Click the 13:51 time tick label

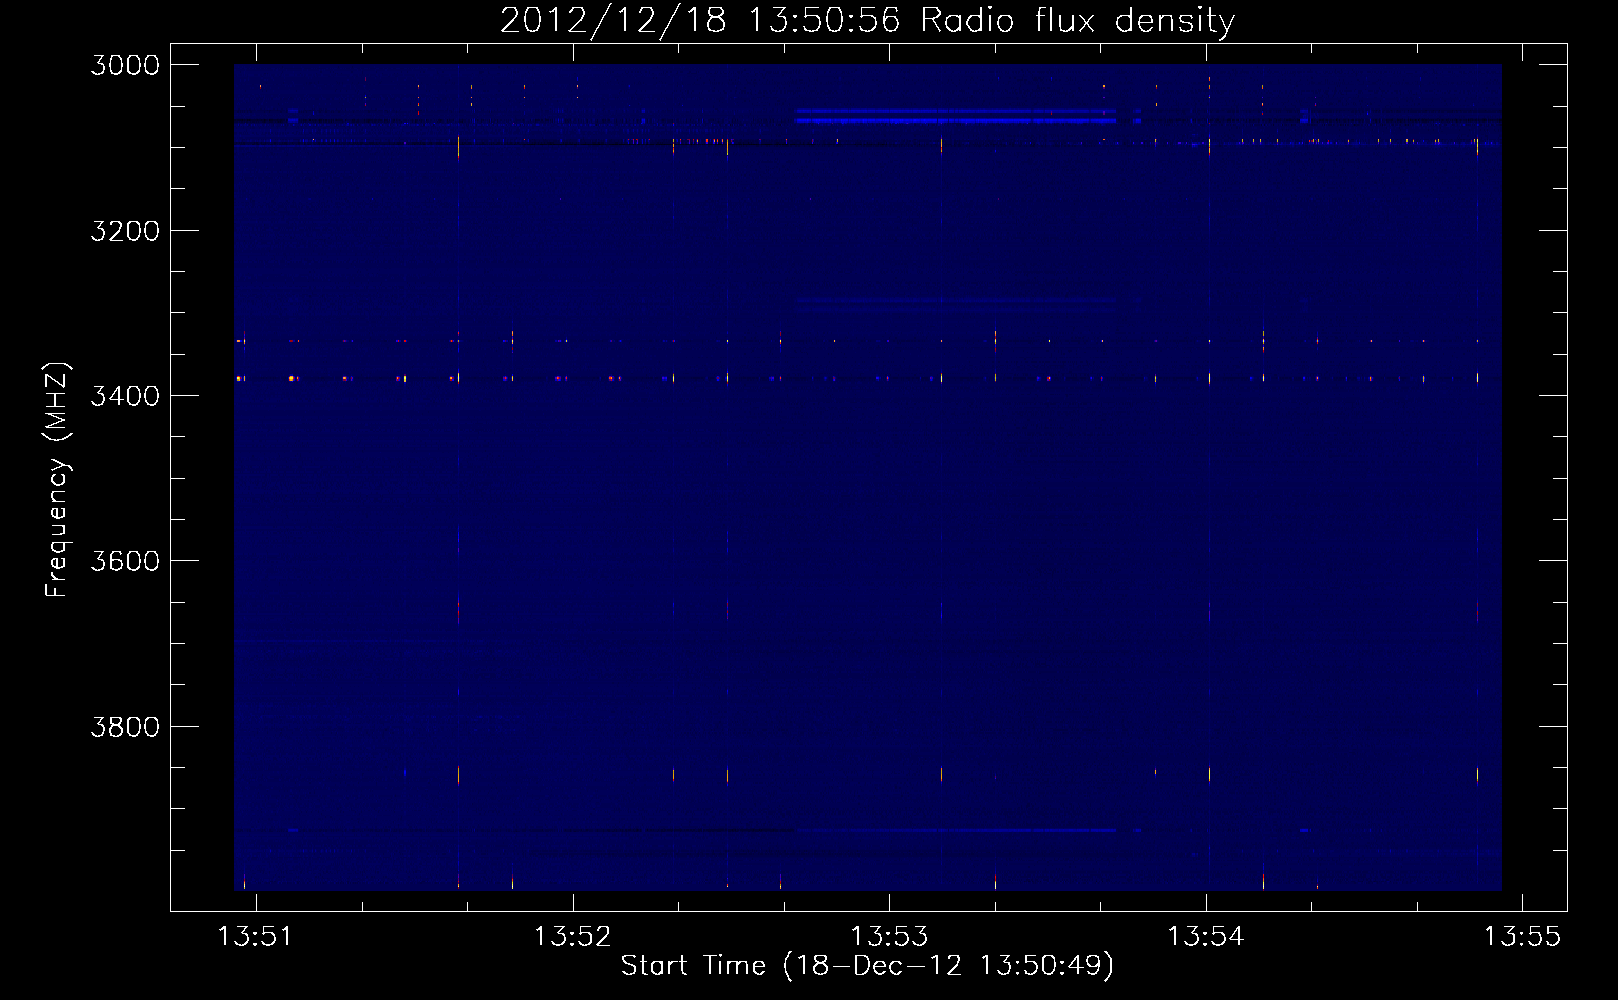256,936
